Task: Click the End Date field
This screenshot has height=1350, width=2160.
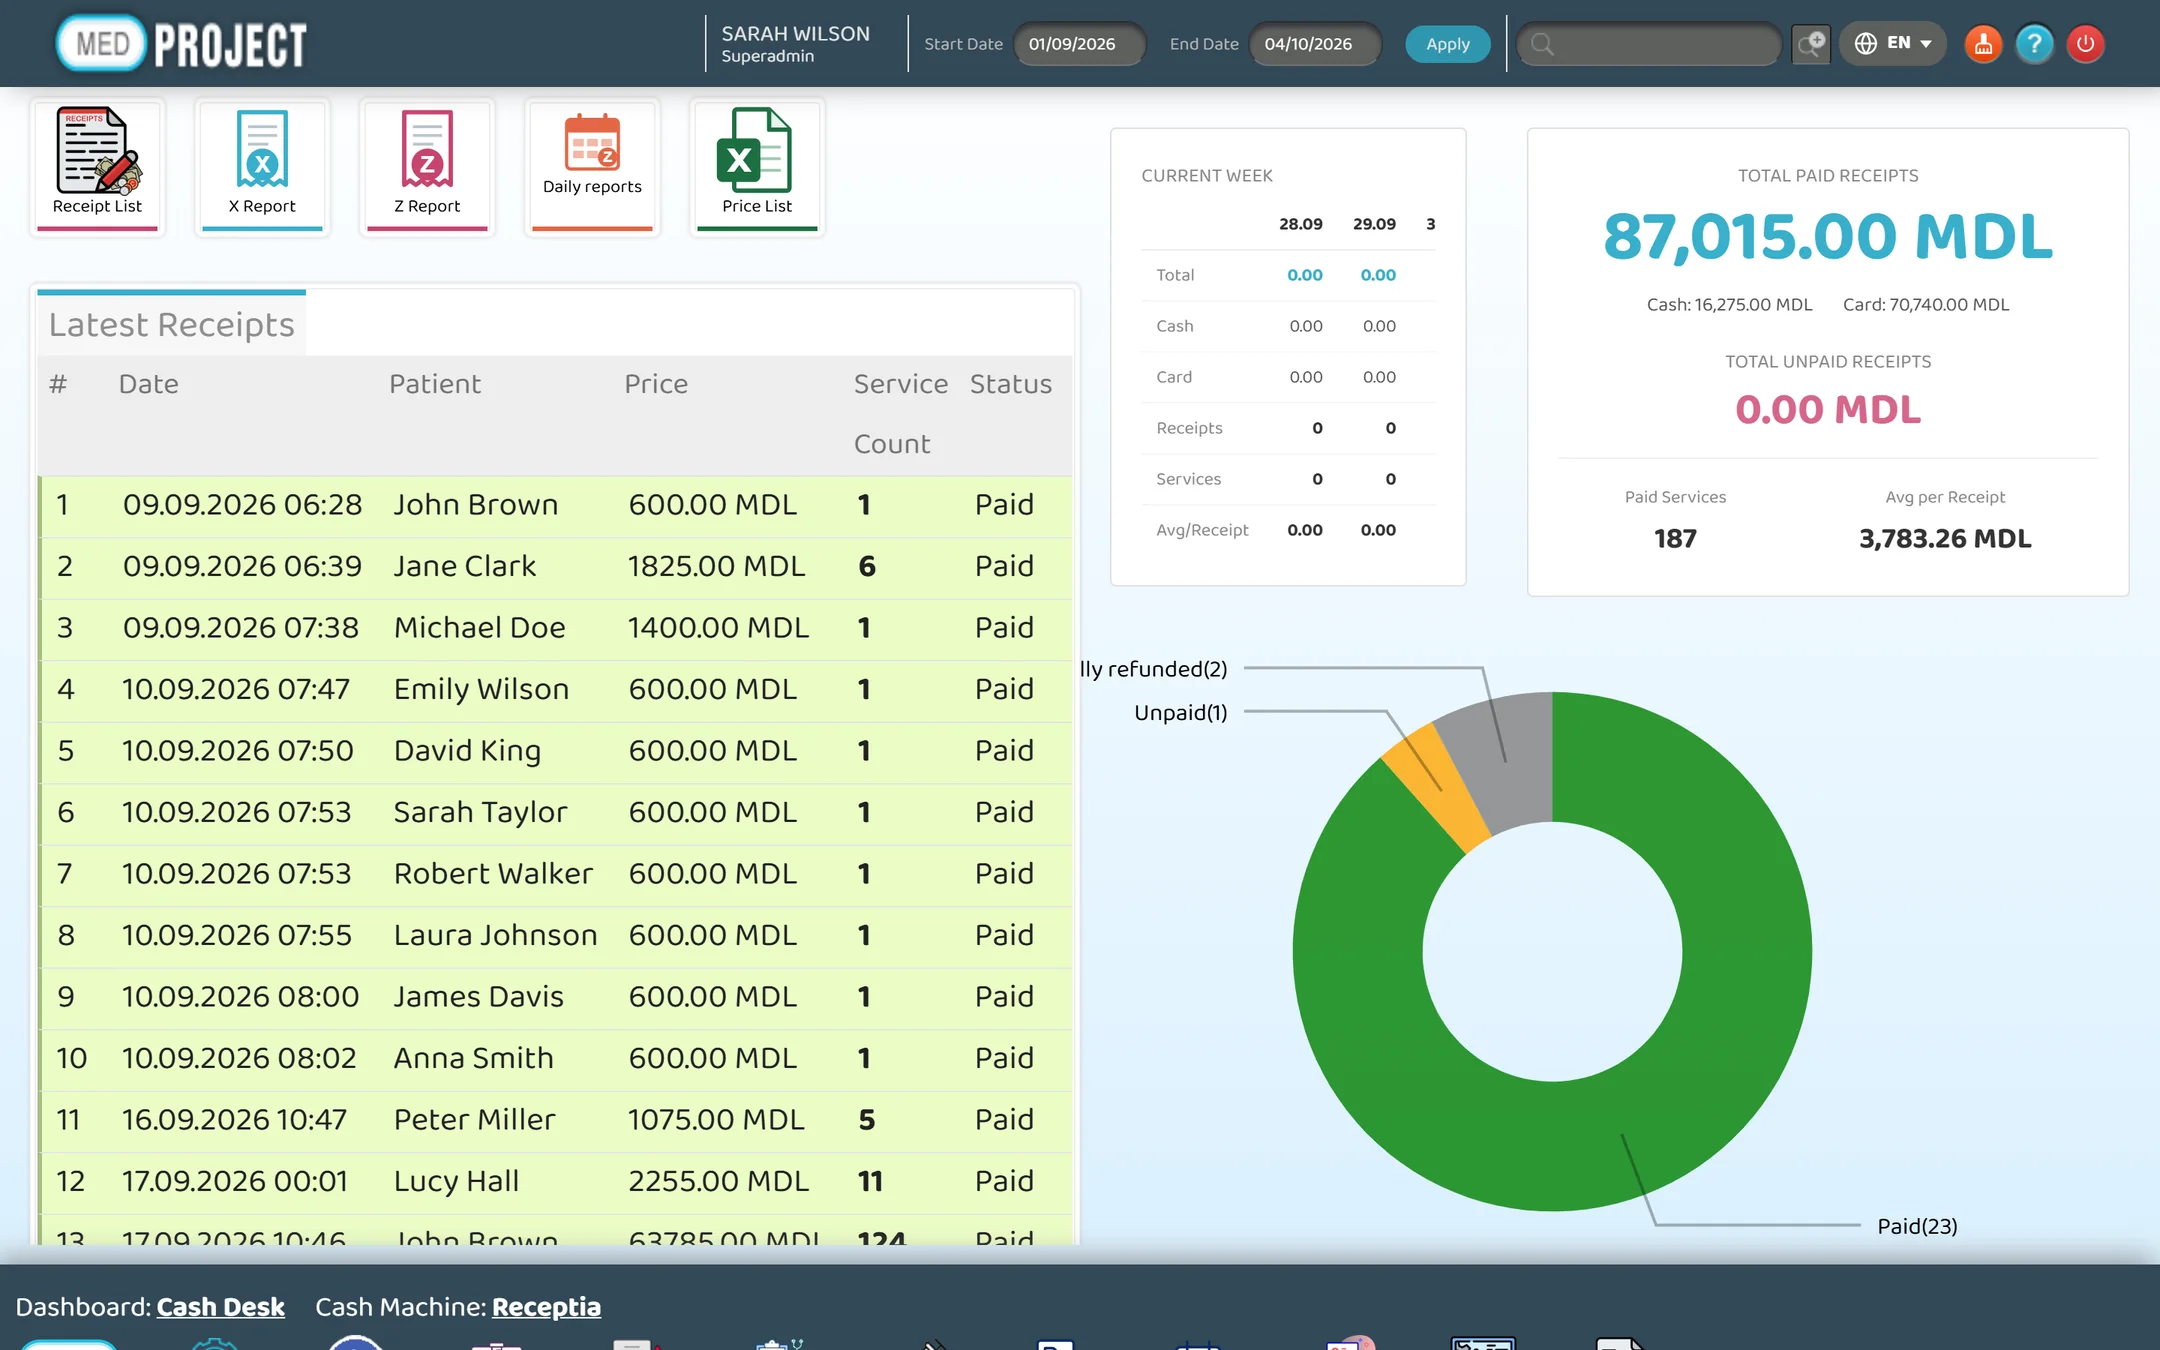Action: point(1316,44)
